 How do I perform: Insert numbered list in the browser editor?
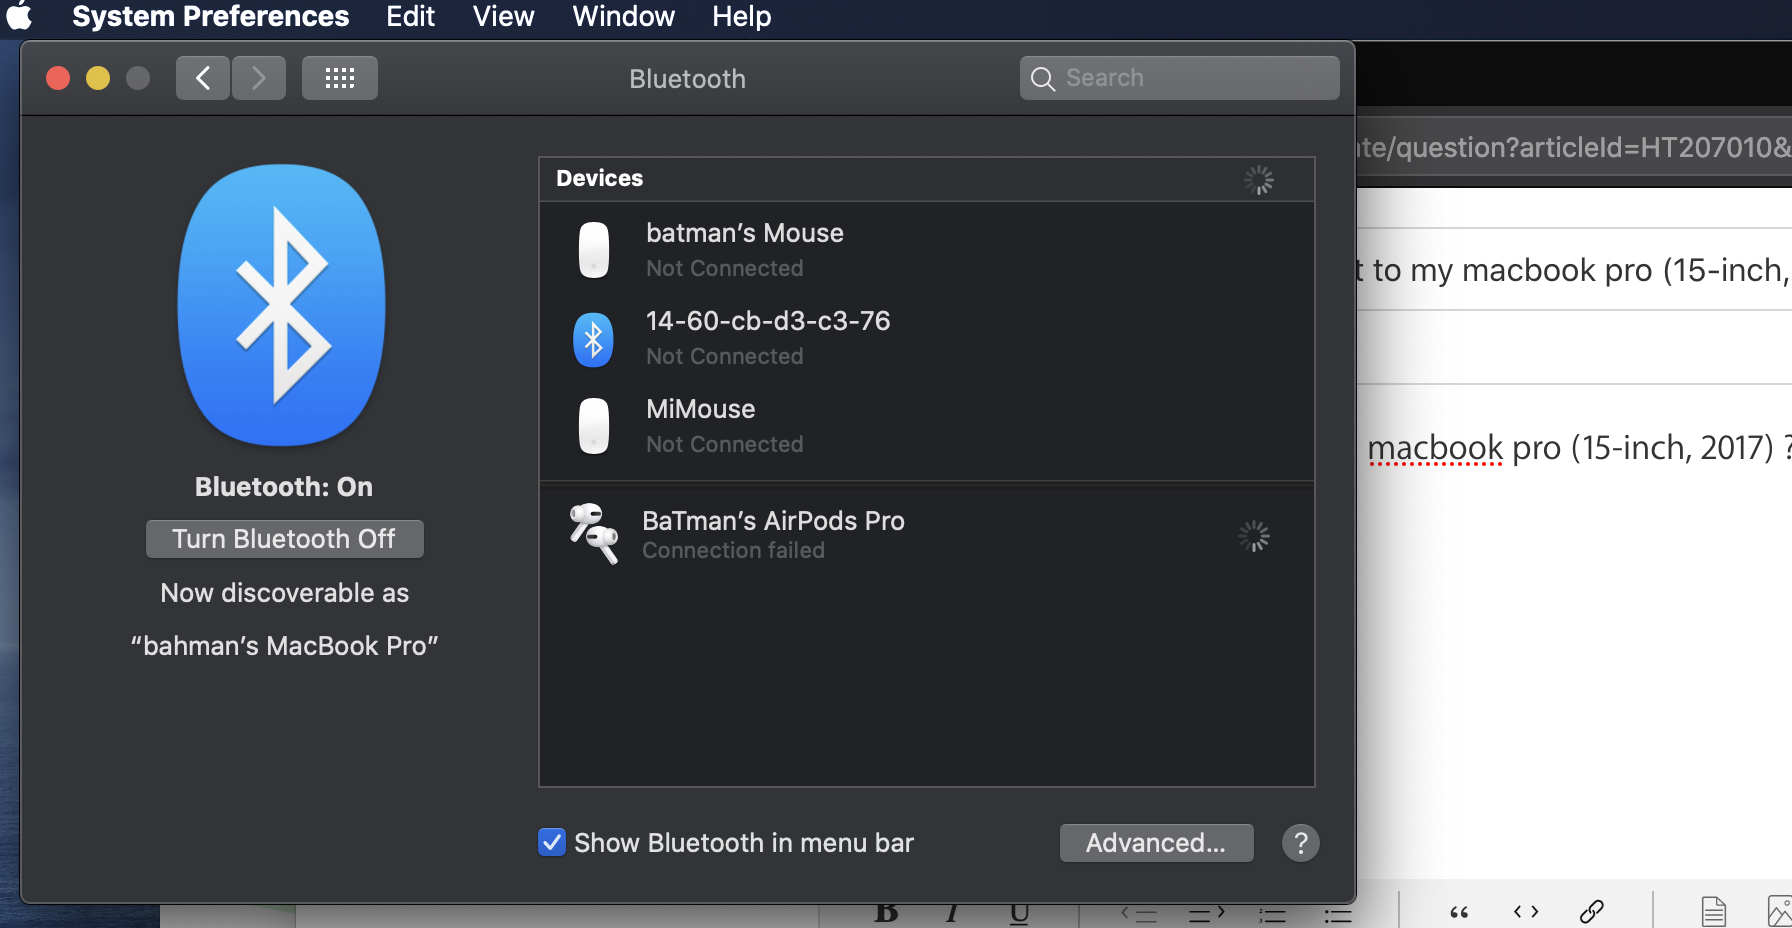(x=1272, y=915)
